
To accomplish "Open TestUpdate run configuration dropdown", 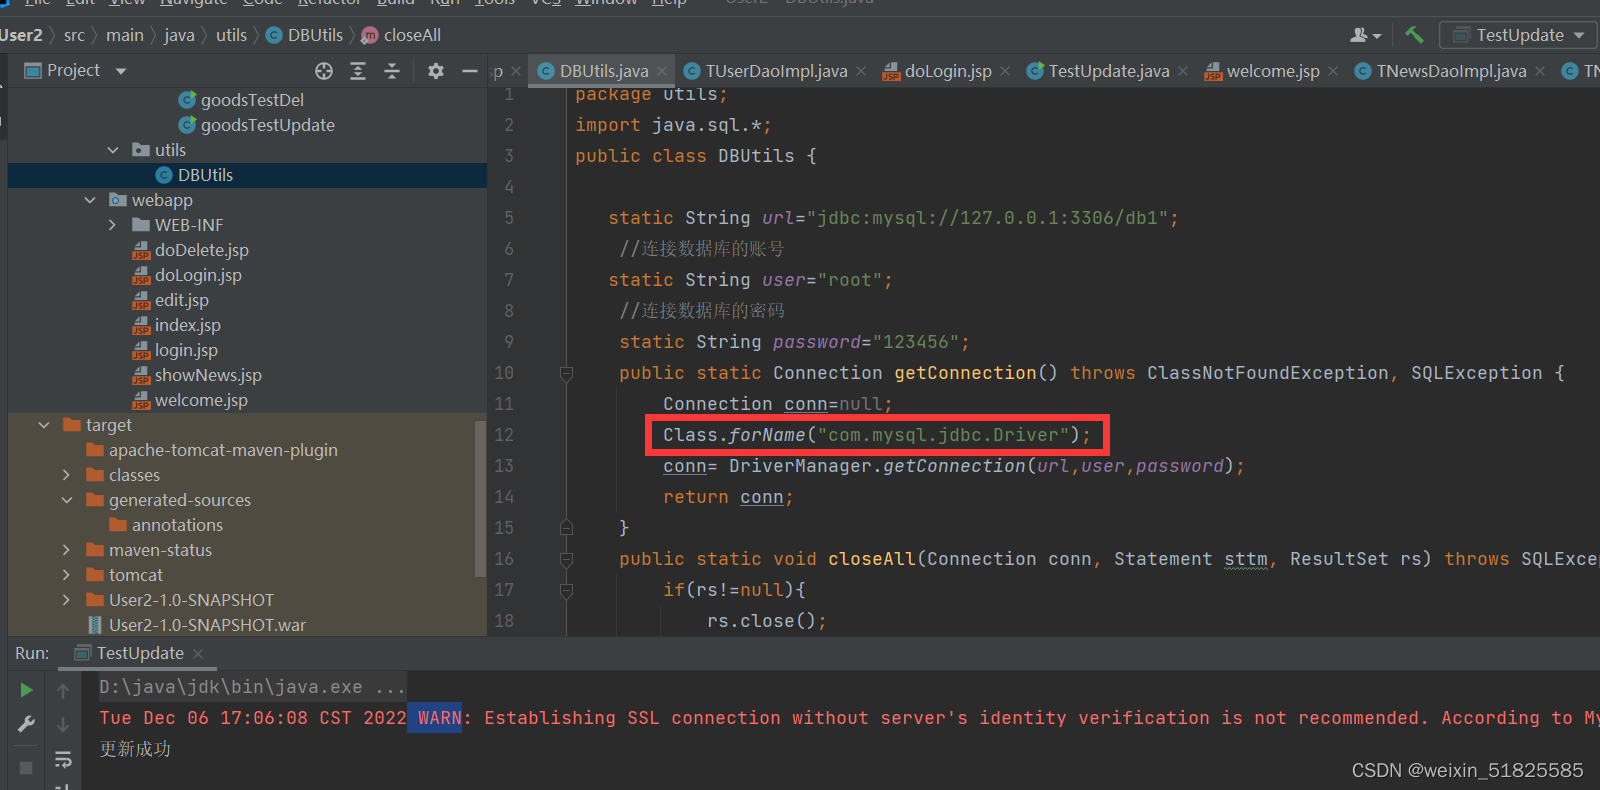I will [1518, 35].
